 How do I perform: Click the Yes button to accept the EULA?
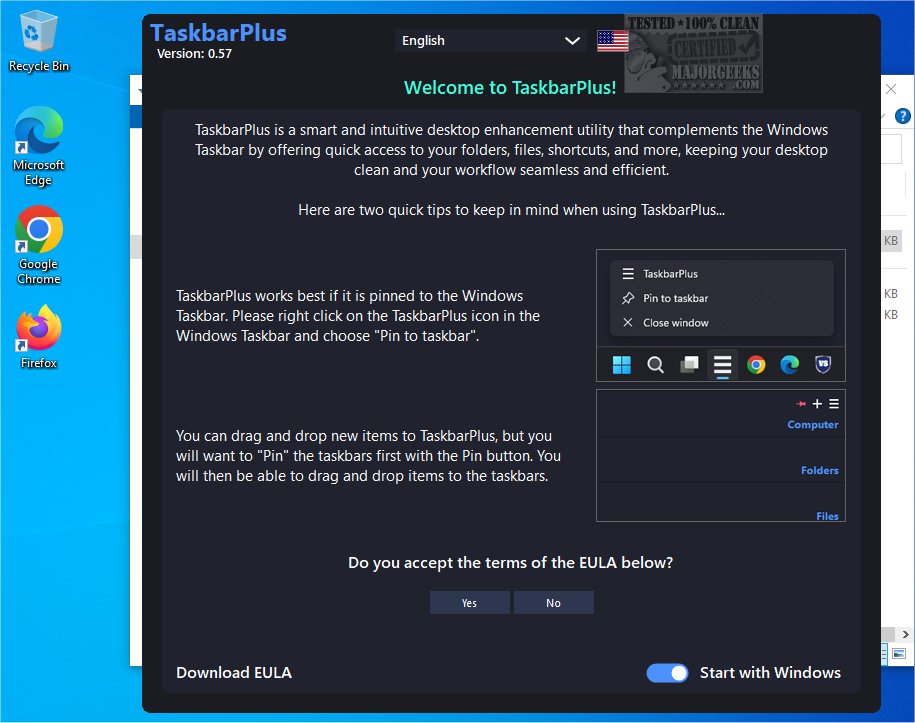pos(469,602)
